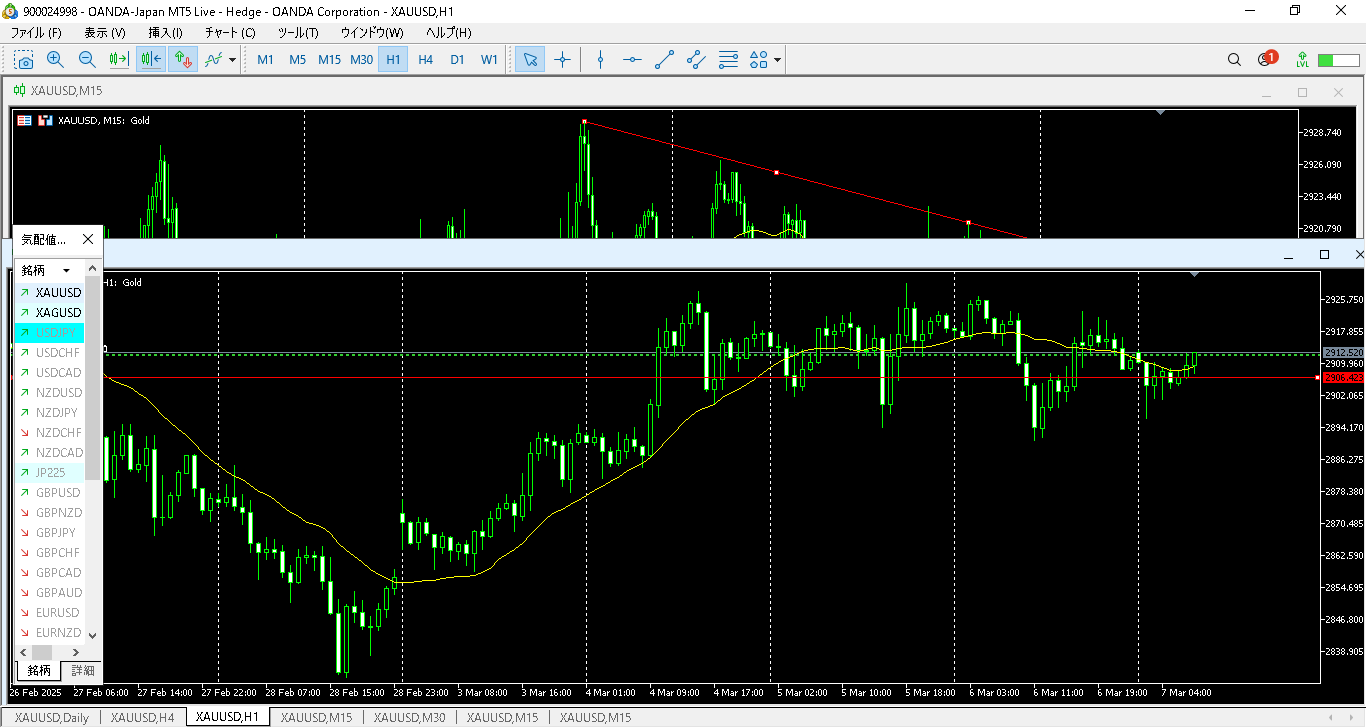Open the ファイル (F) menu

pos(36,33)
